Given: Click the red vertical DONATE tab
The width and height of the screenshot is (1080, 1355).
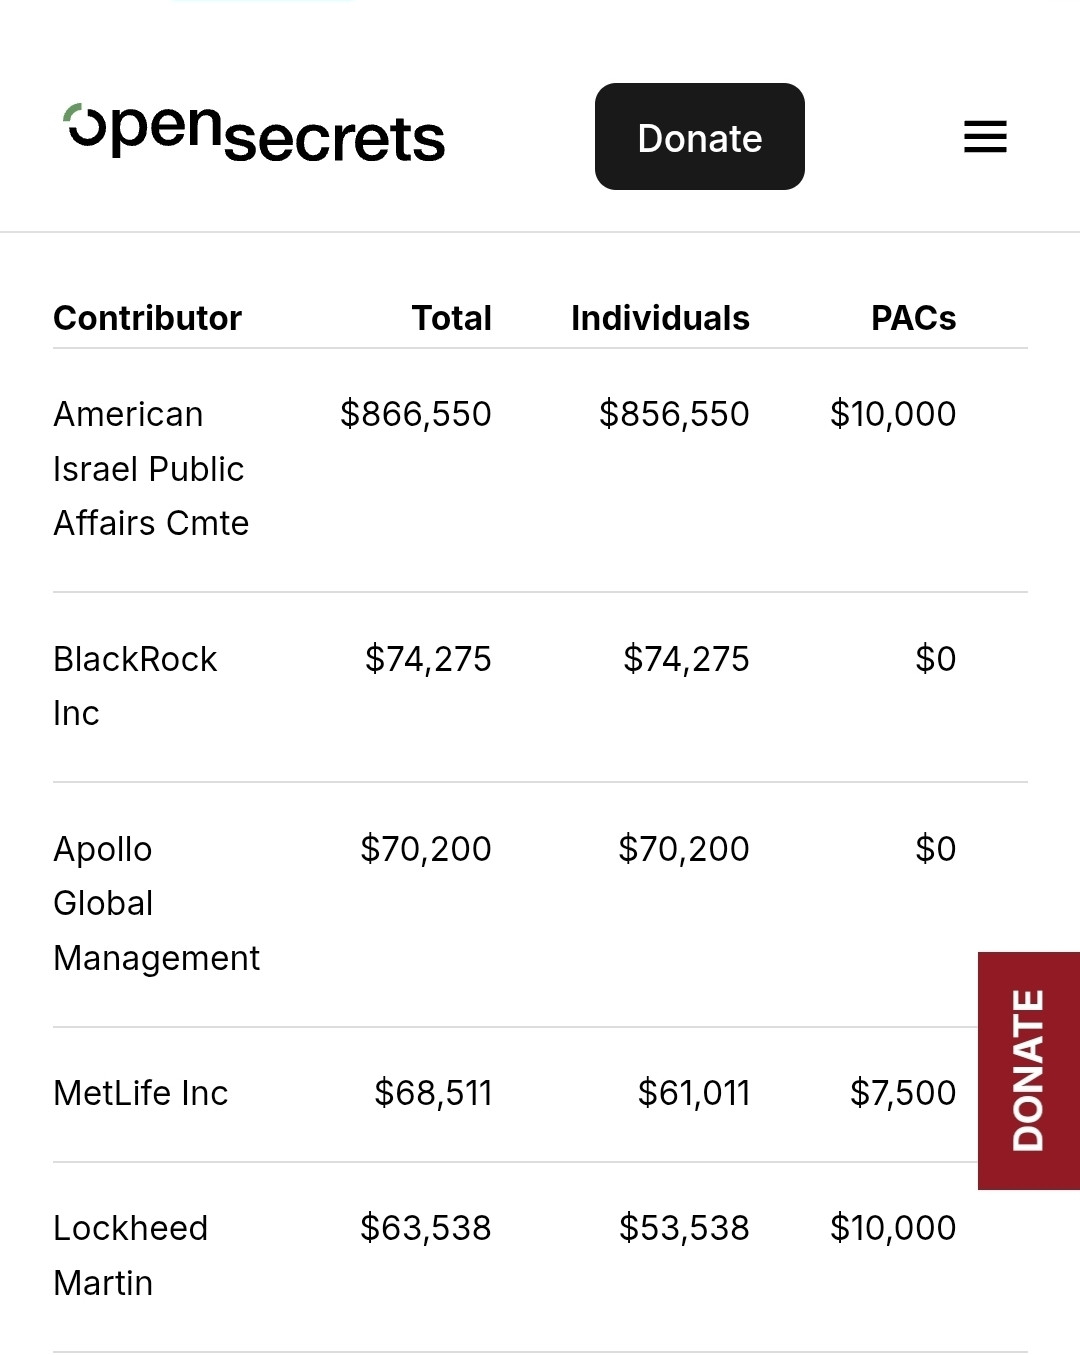Looking at the screenshot, I should 1029,1071.
